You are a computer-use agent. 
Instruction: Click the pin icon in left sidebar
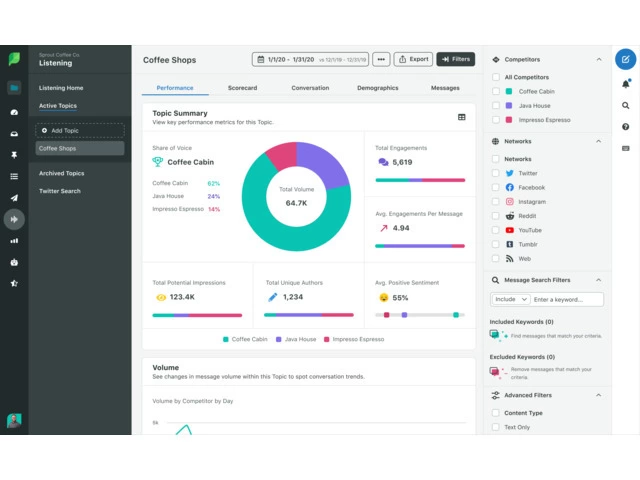[14, 155]
